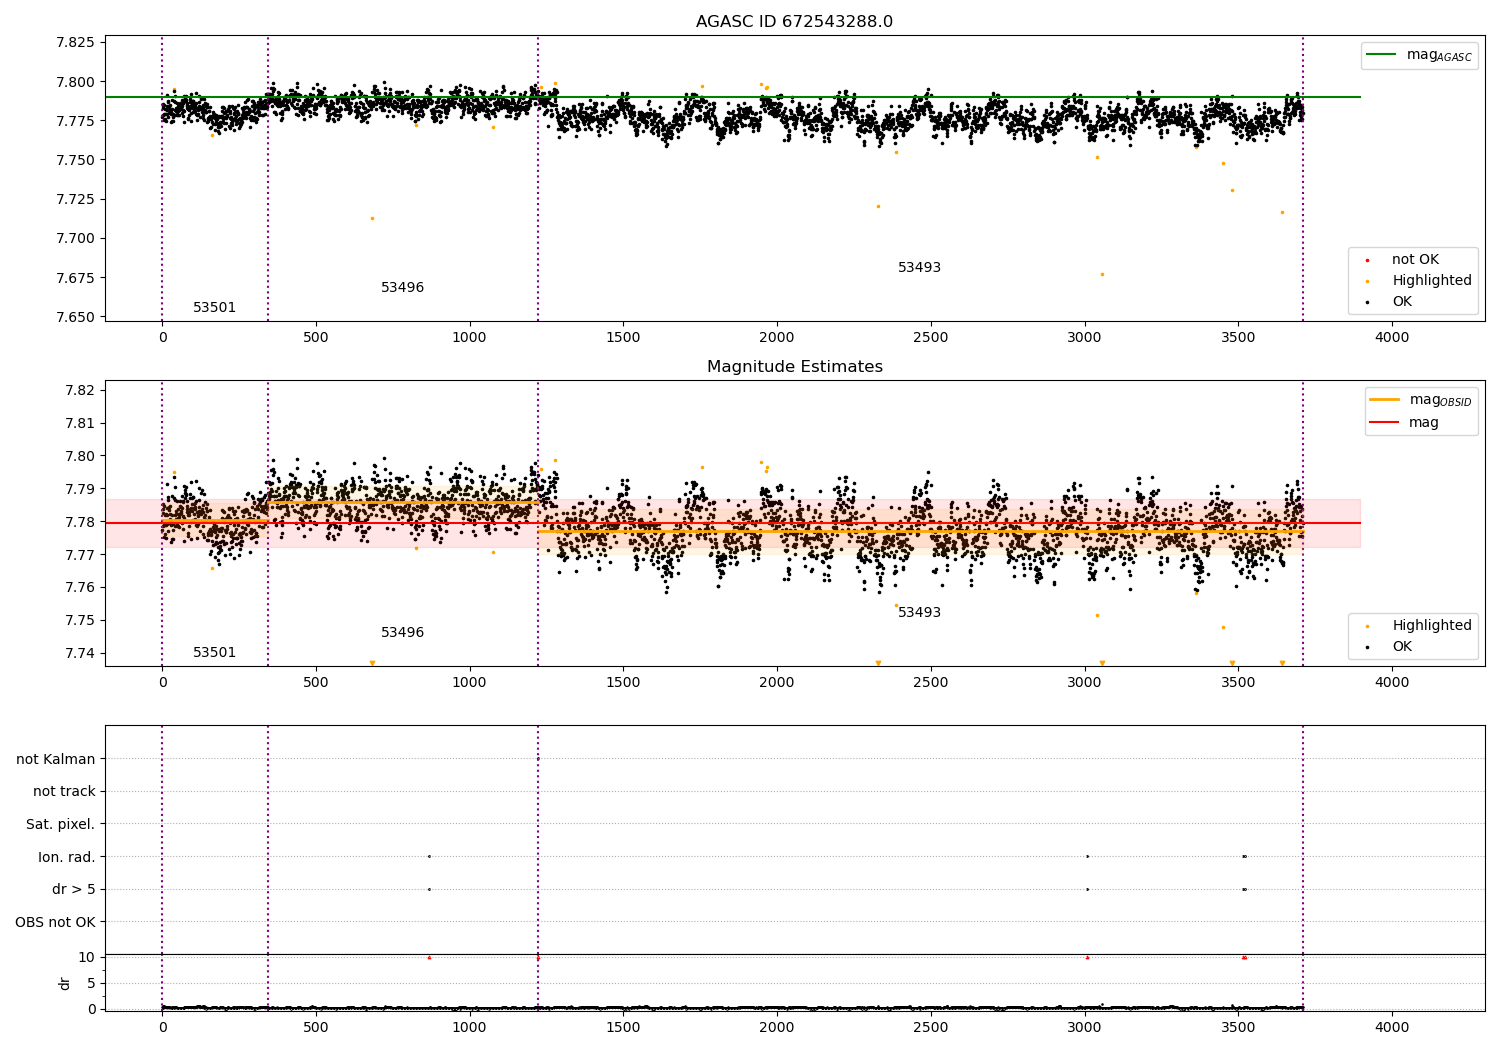This screenshot has height=1050, width=1500.
Task: Click the red line swatch beside 'mag' legend
Action: pos(1385,423)
